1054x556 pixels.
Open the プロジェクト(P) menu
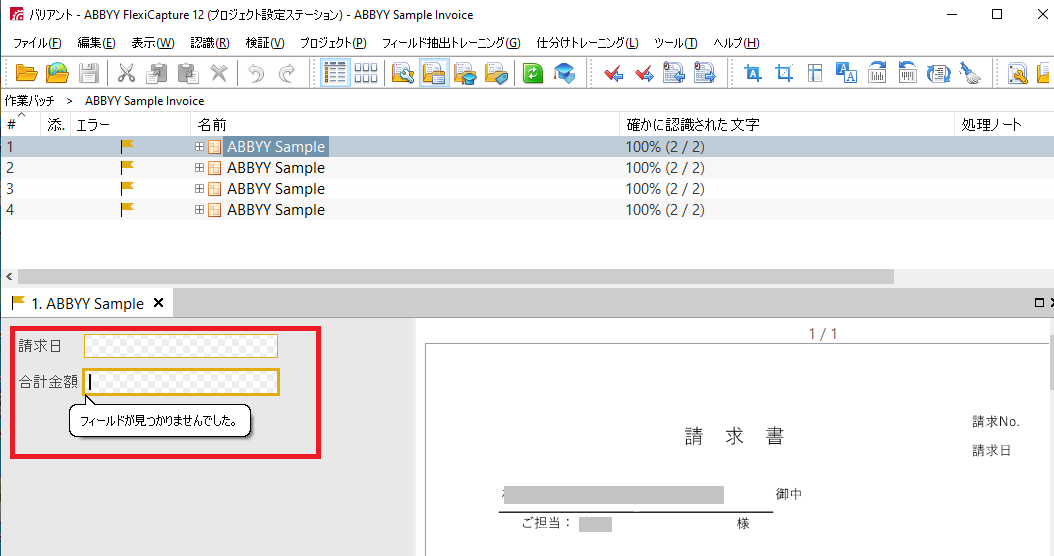[x=333, y=43]
